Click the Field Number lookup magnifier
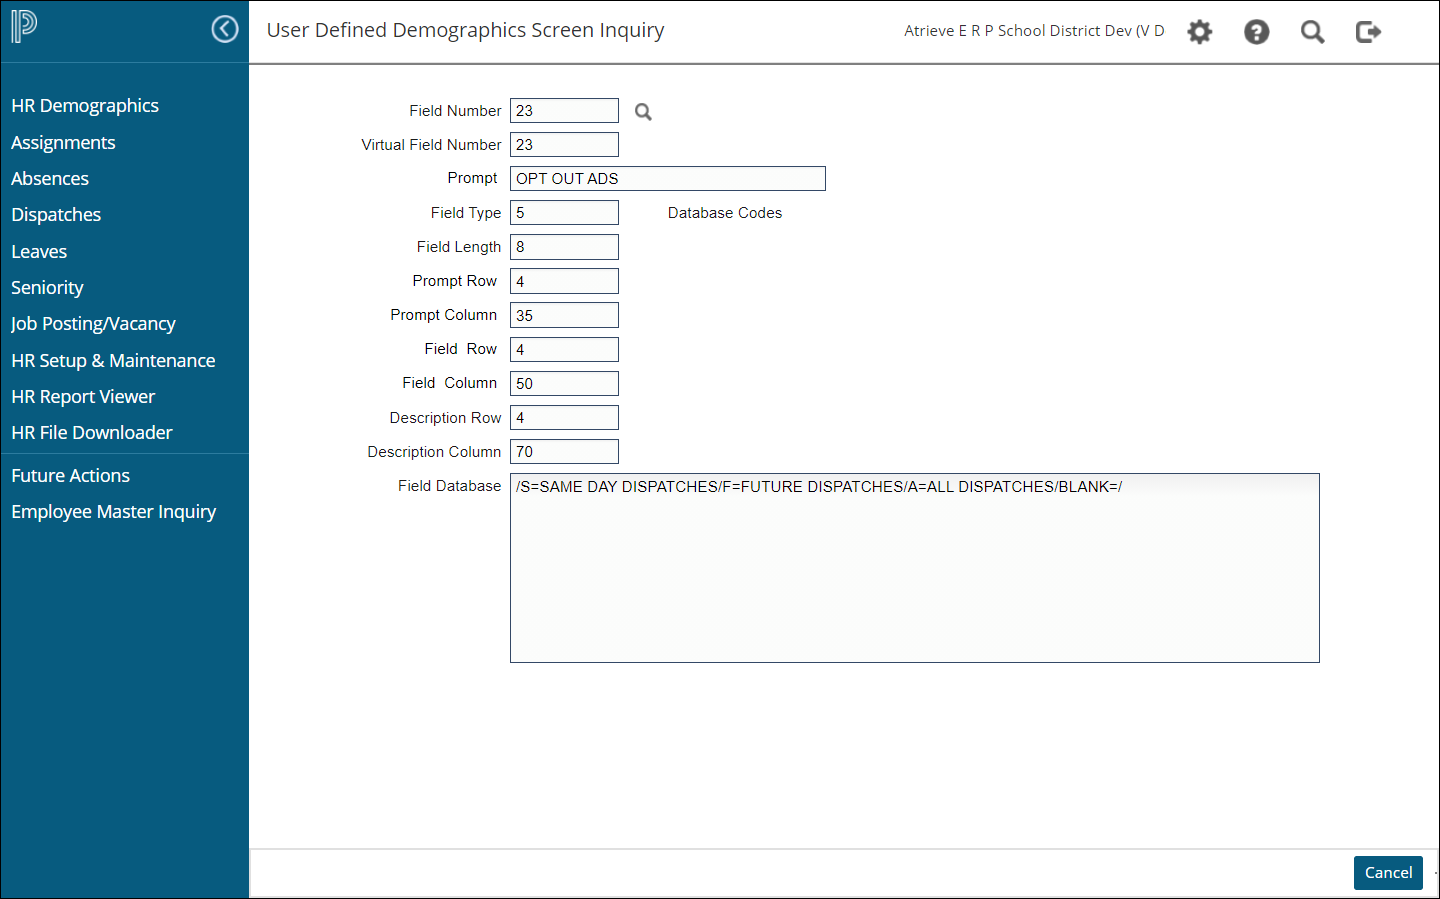This screenshot has height=899, width=1440. click(x=643, y=112)
